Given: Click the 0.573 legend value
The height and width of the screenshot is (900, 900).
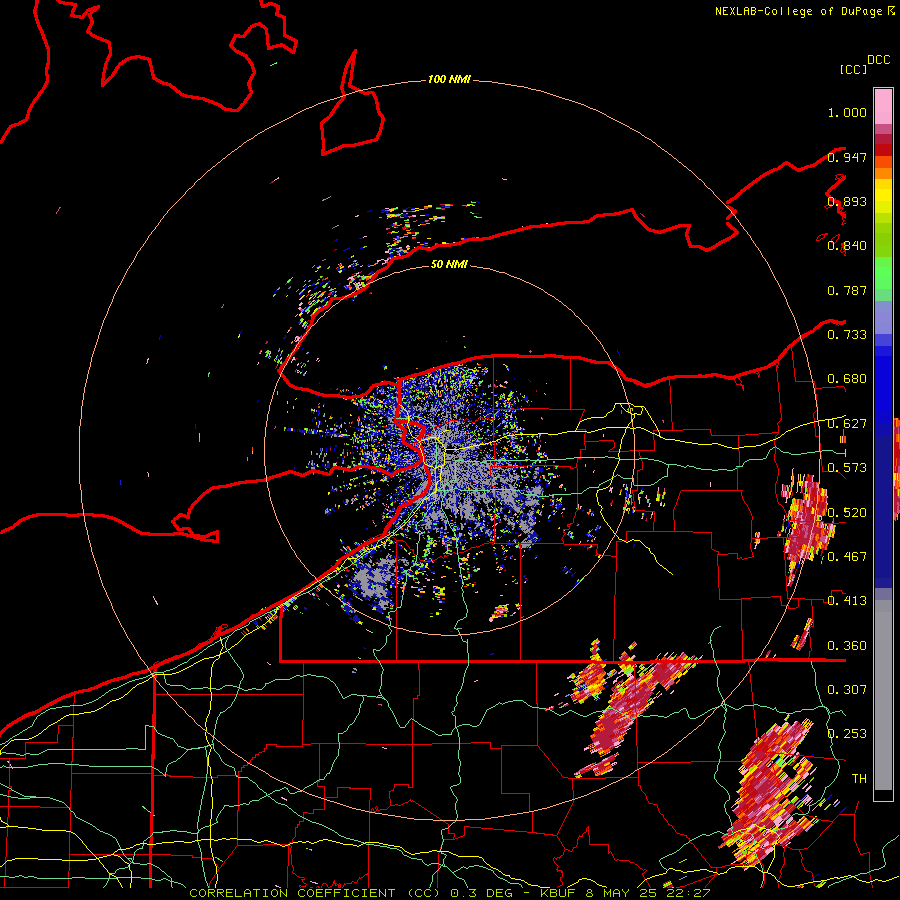Looking at the screenshot, I should coord(847,467).
